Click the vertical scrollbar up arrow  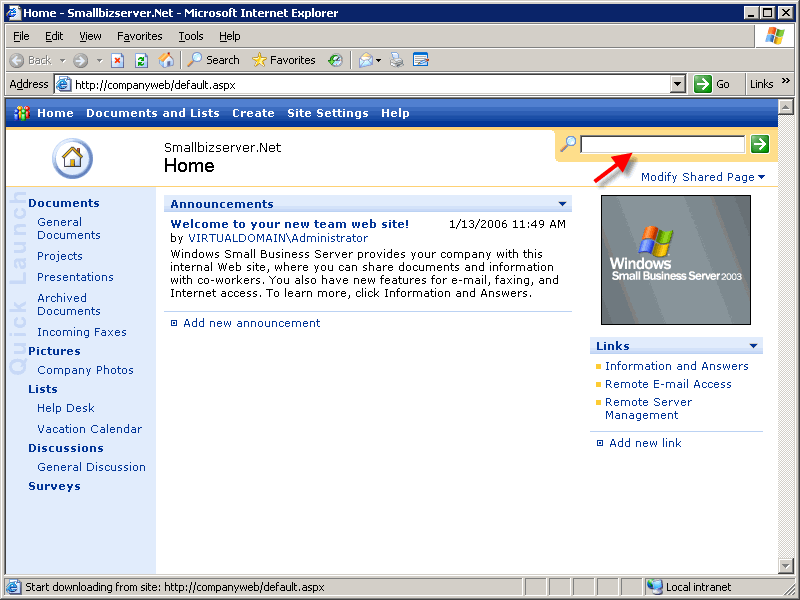[x=785, y=107]
